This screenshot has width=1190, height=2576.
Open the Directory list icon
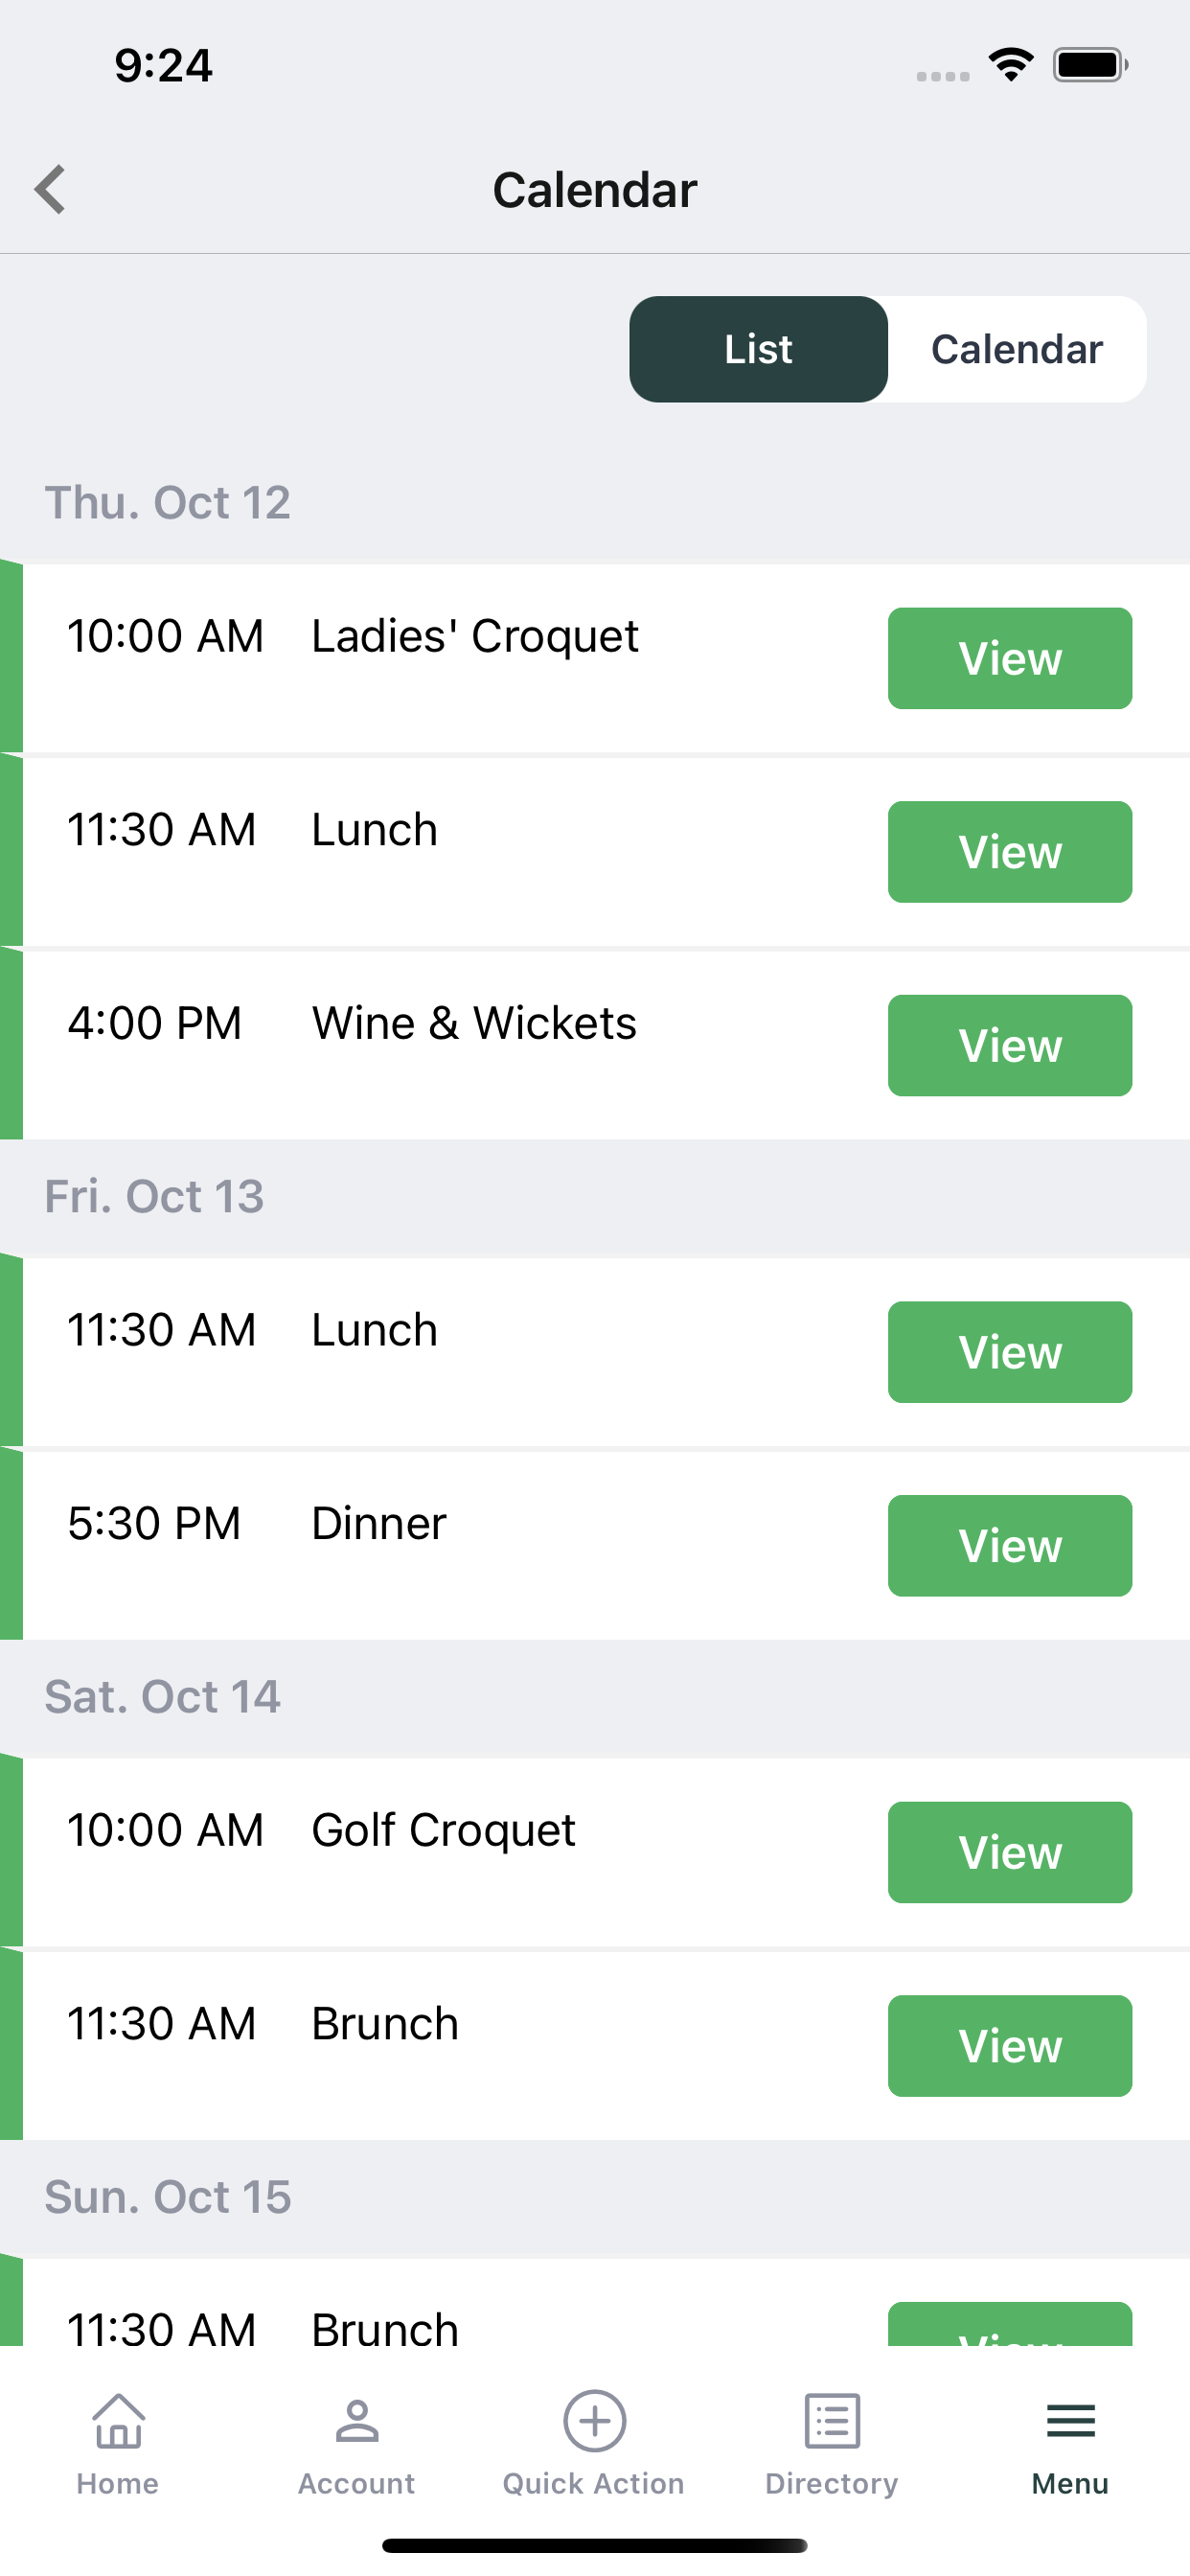point(832,2420)
